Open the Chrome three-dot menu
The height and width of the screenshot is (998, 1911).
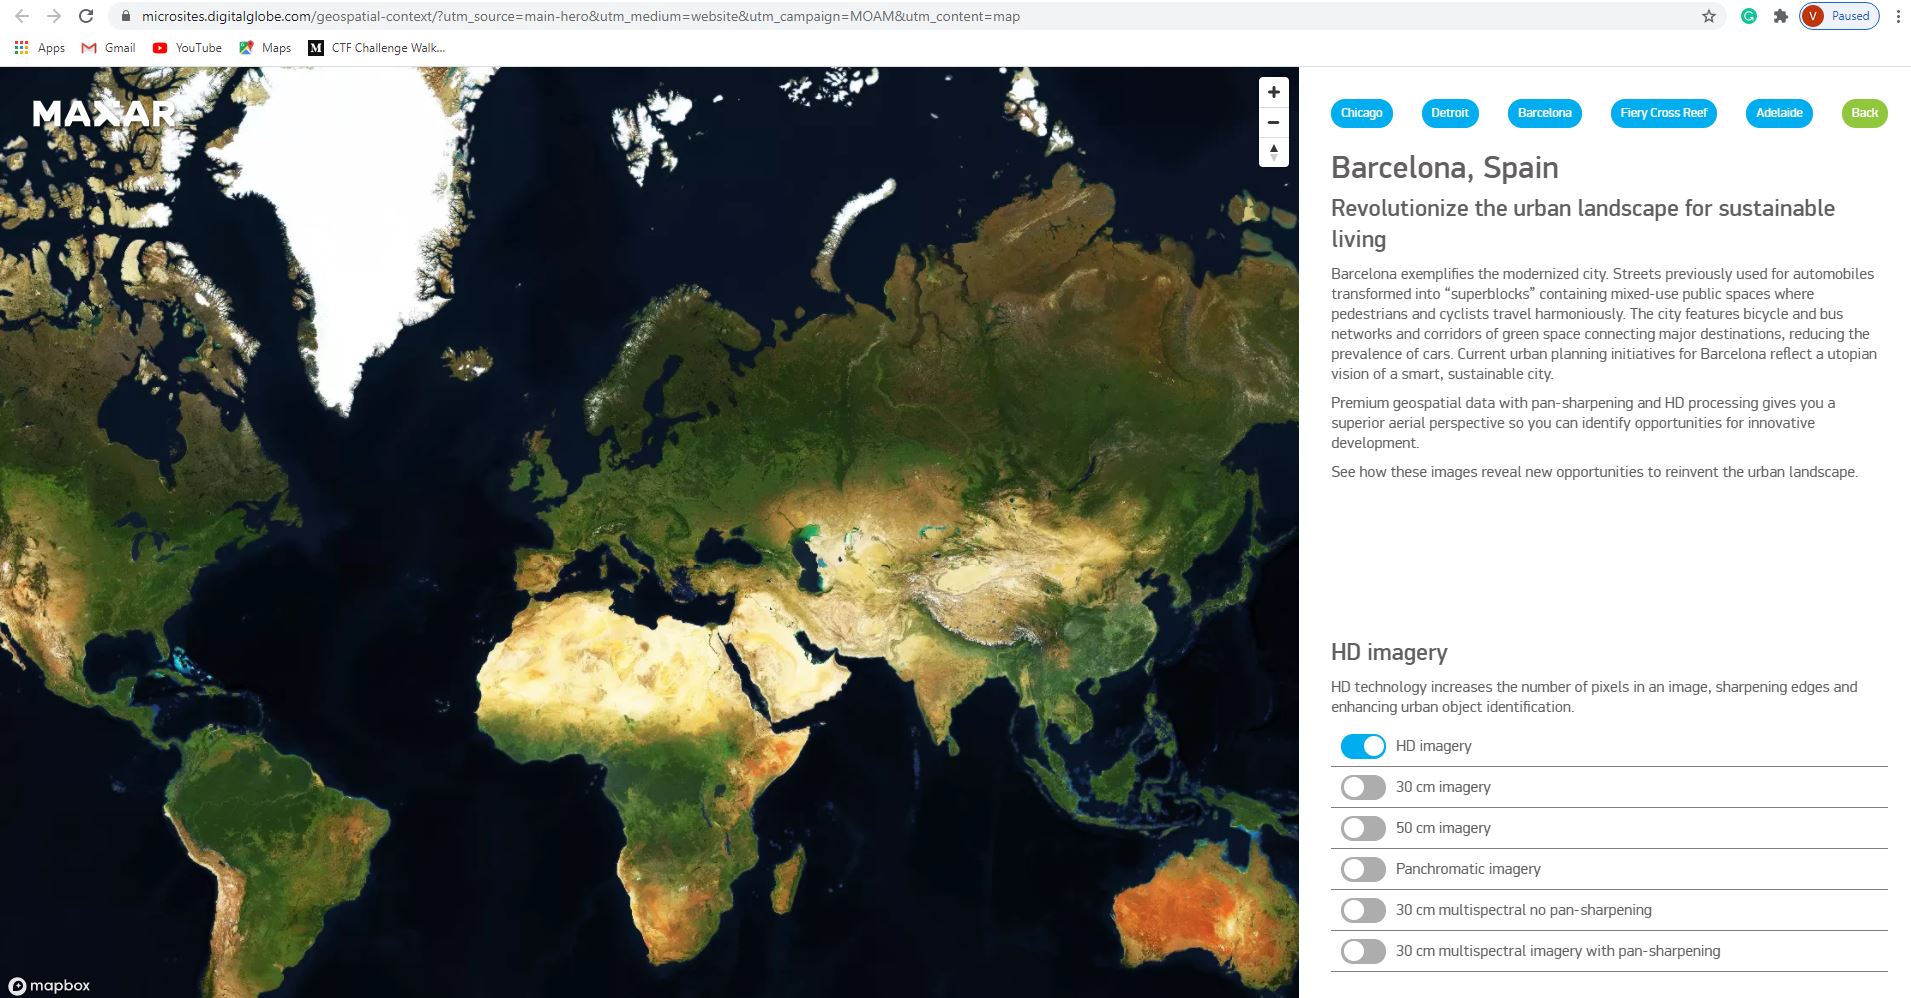click(x=1898, y=16)
